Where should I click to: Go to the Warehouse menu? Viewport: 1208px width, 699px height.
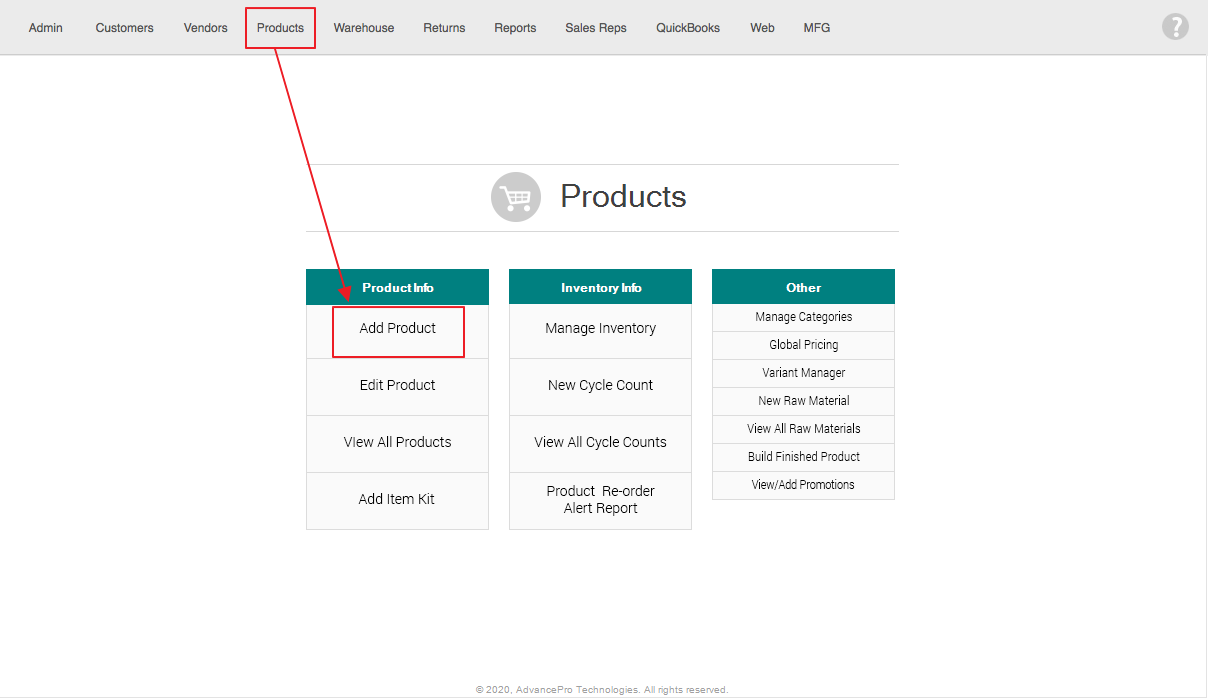tap(364, 28)
